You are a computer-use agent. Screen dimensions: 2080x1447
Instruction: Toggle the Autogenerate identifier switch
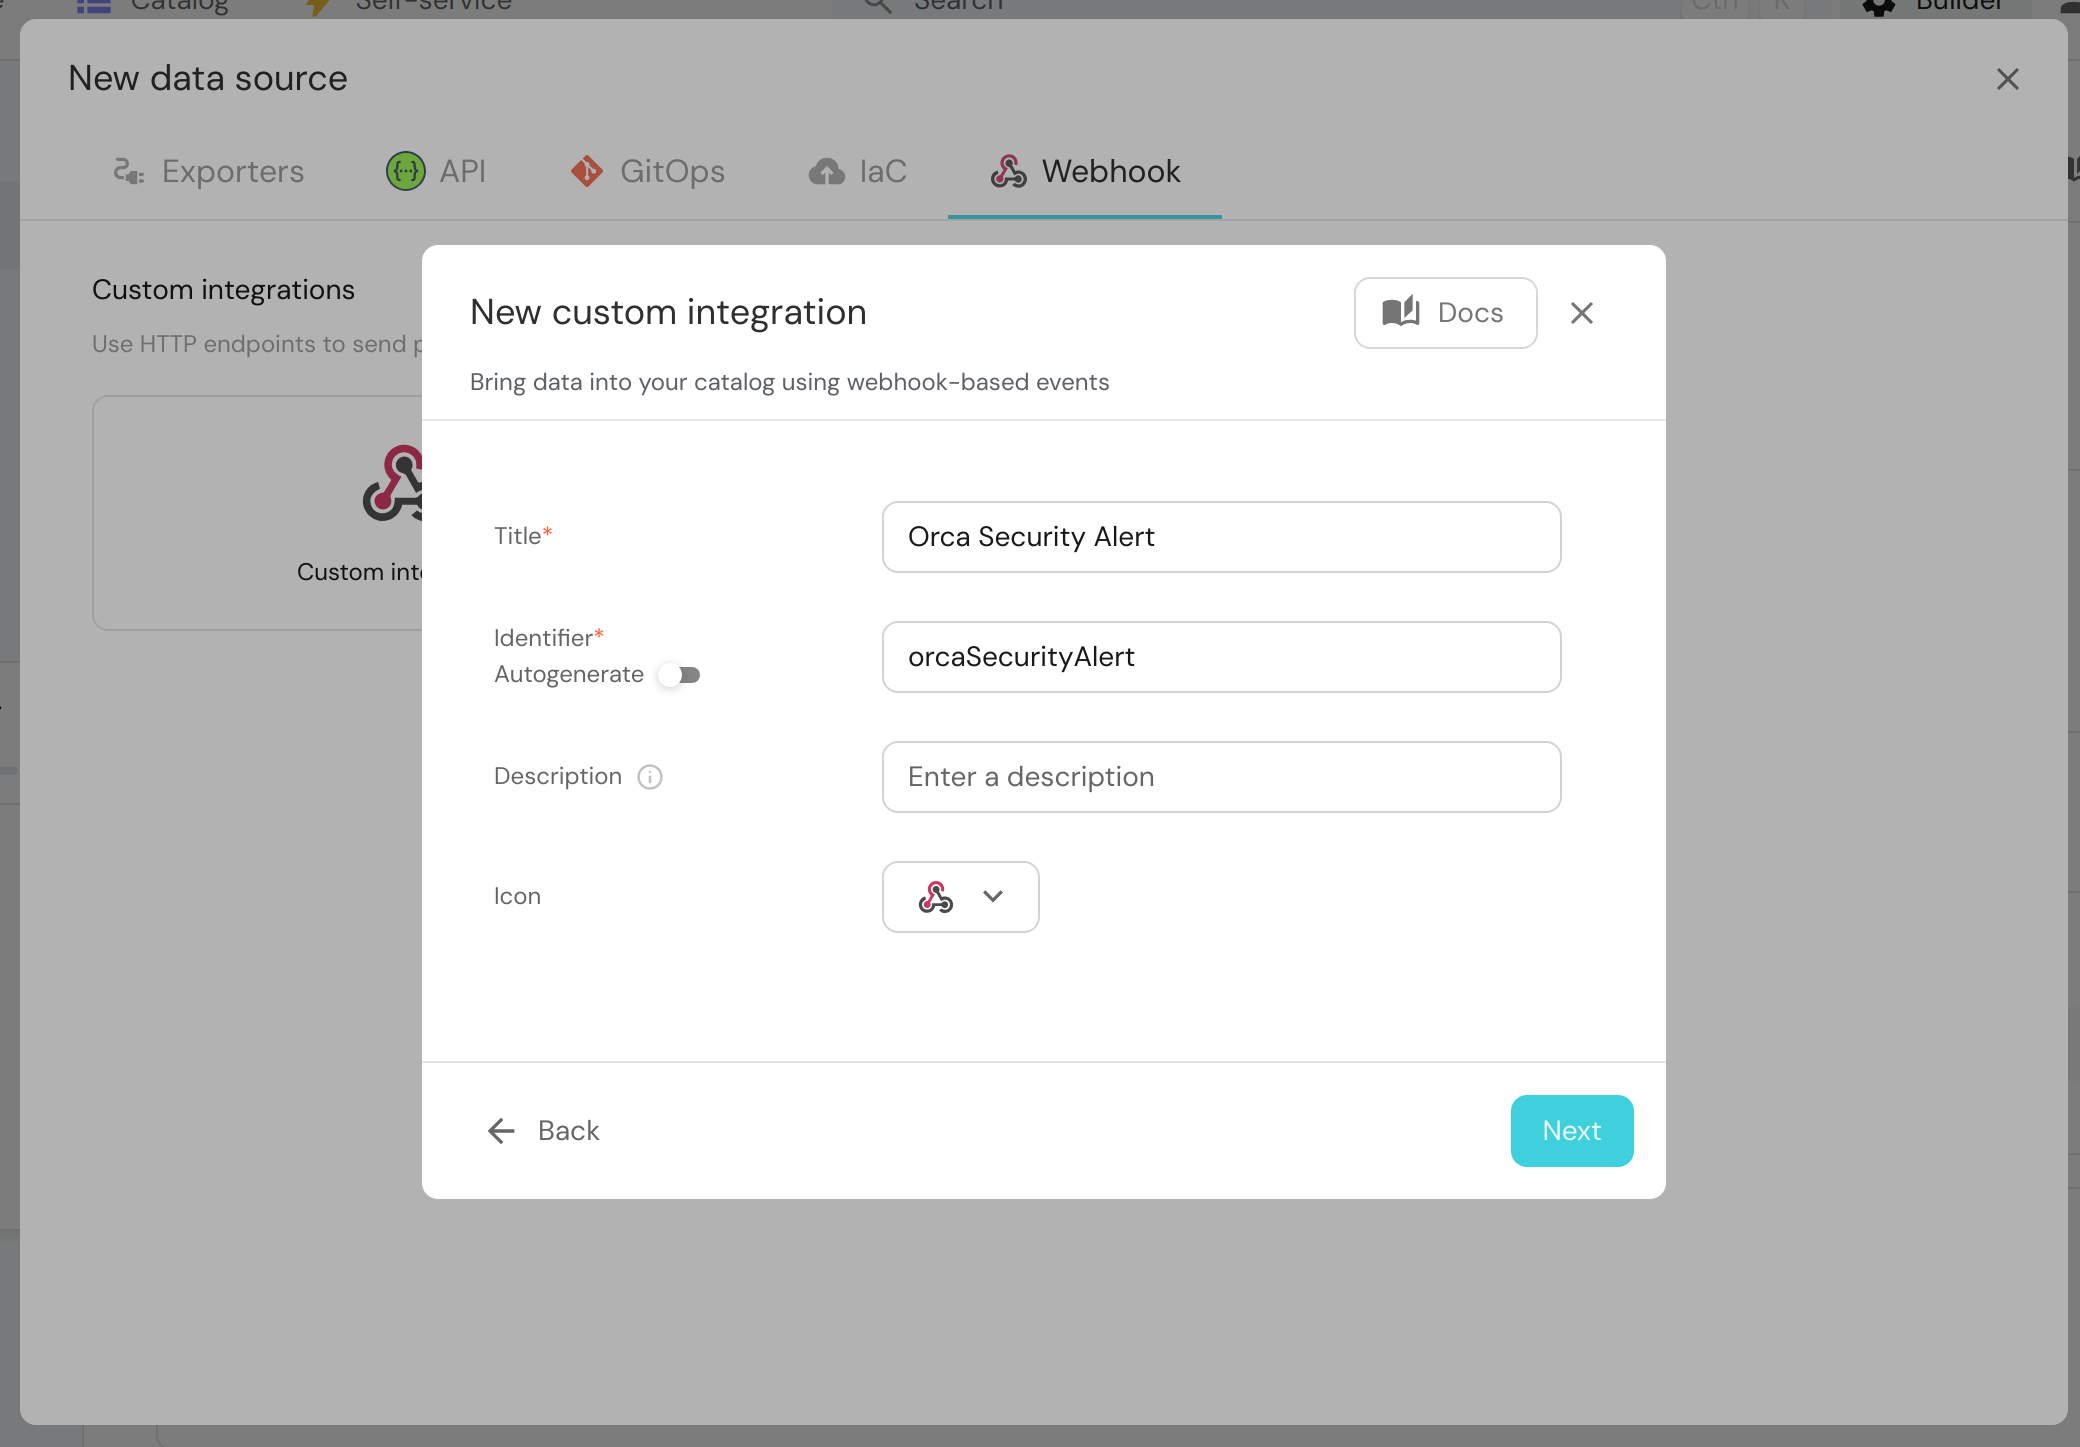[x=680, y=675]
